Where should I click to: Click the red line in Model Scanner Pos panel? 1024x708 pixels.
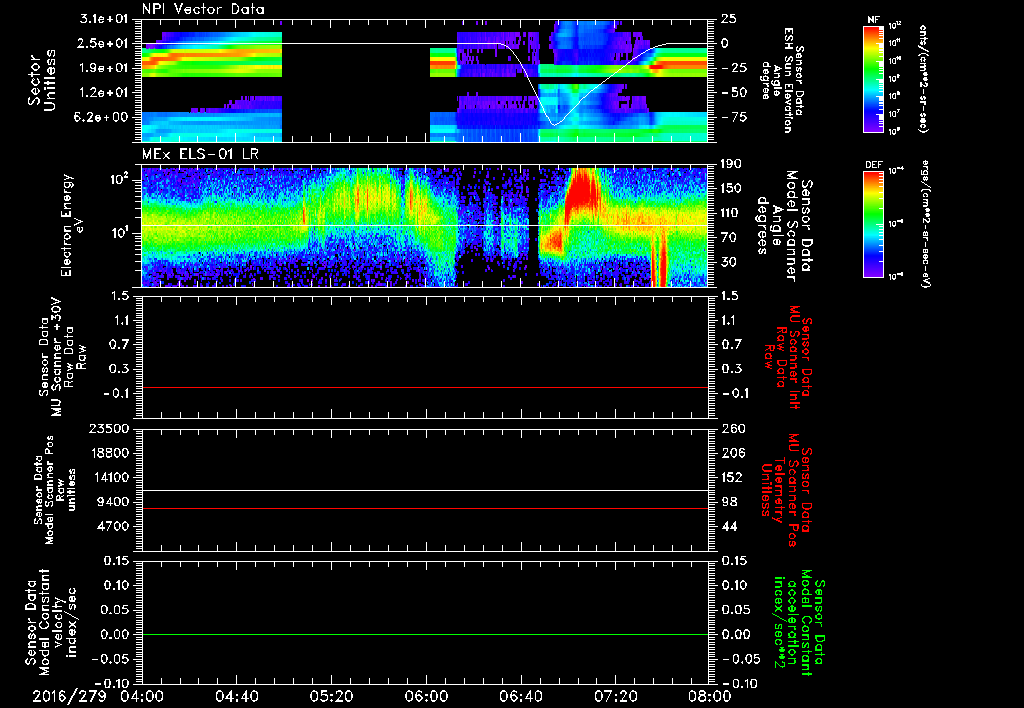(x=425, y=508)
